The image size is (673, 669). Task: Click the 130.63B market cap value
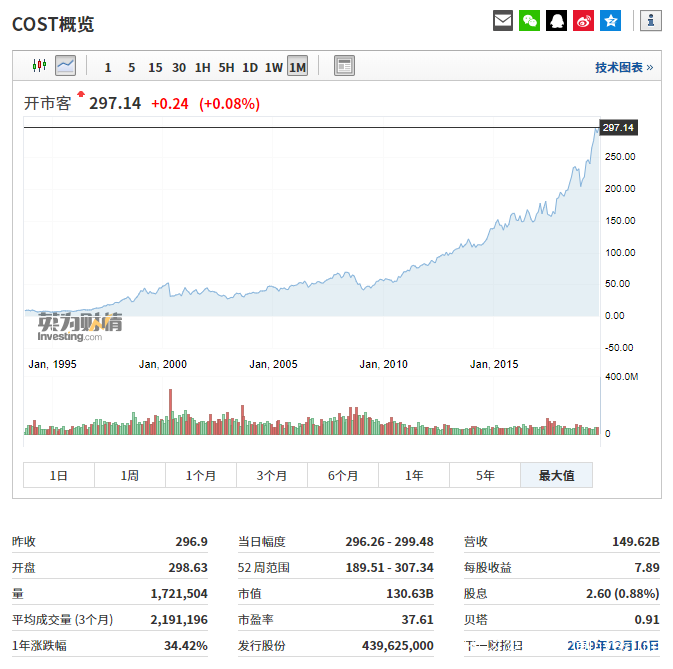tap(410, 594)
